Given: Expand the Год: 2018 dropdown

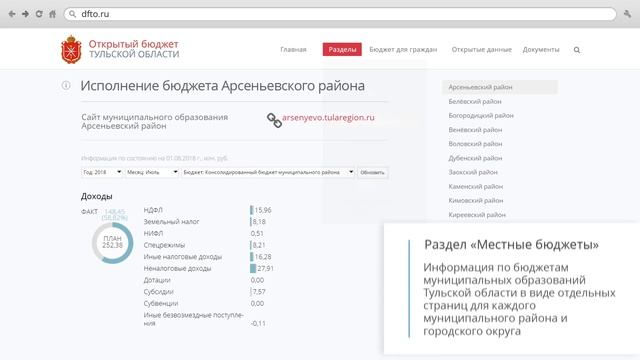Looking at the screenshot, I should click(x=102, y=172).
